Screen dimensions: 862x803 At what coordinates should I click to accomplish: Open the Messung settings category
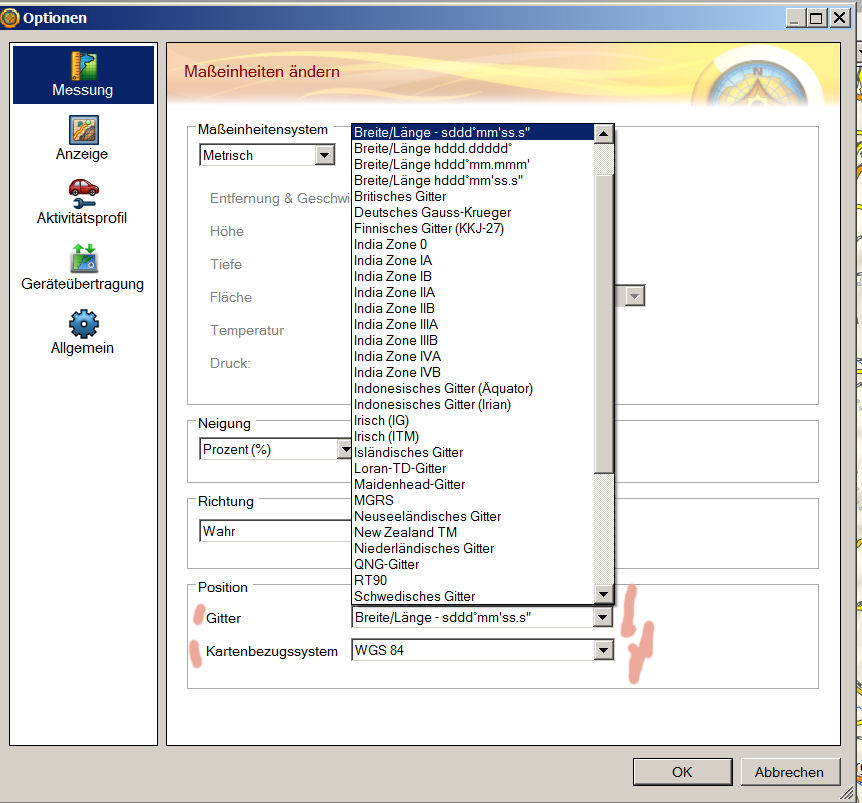[x=83, y=75]
